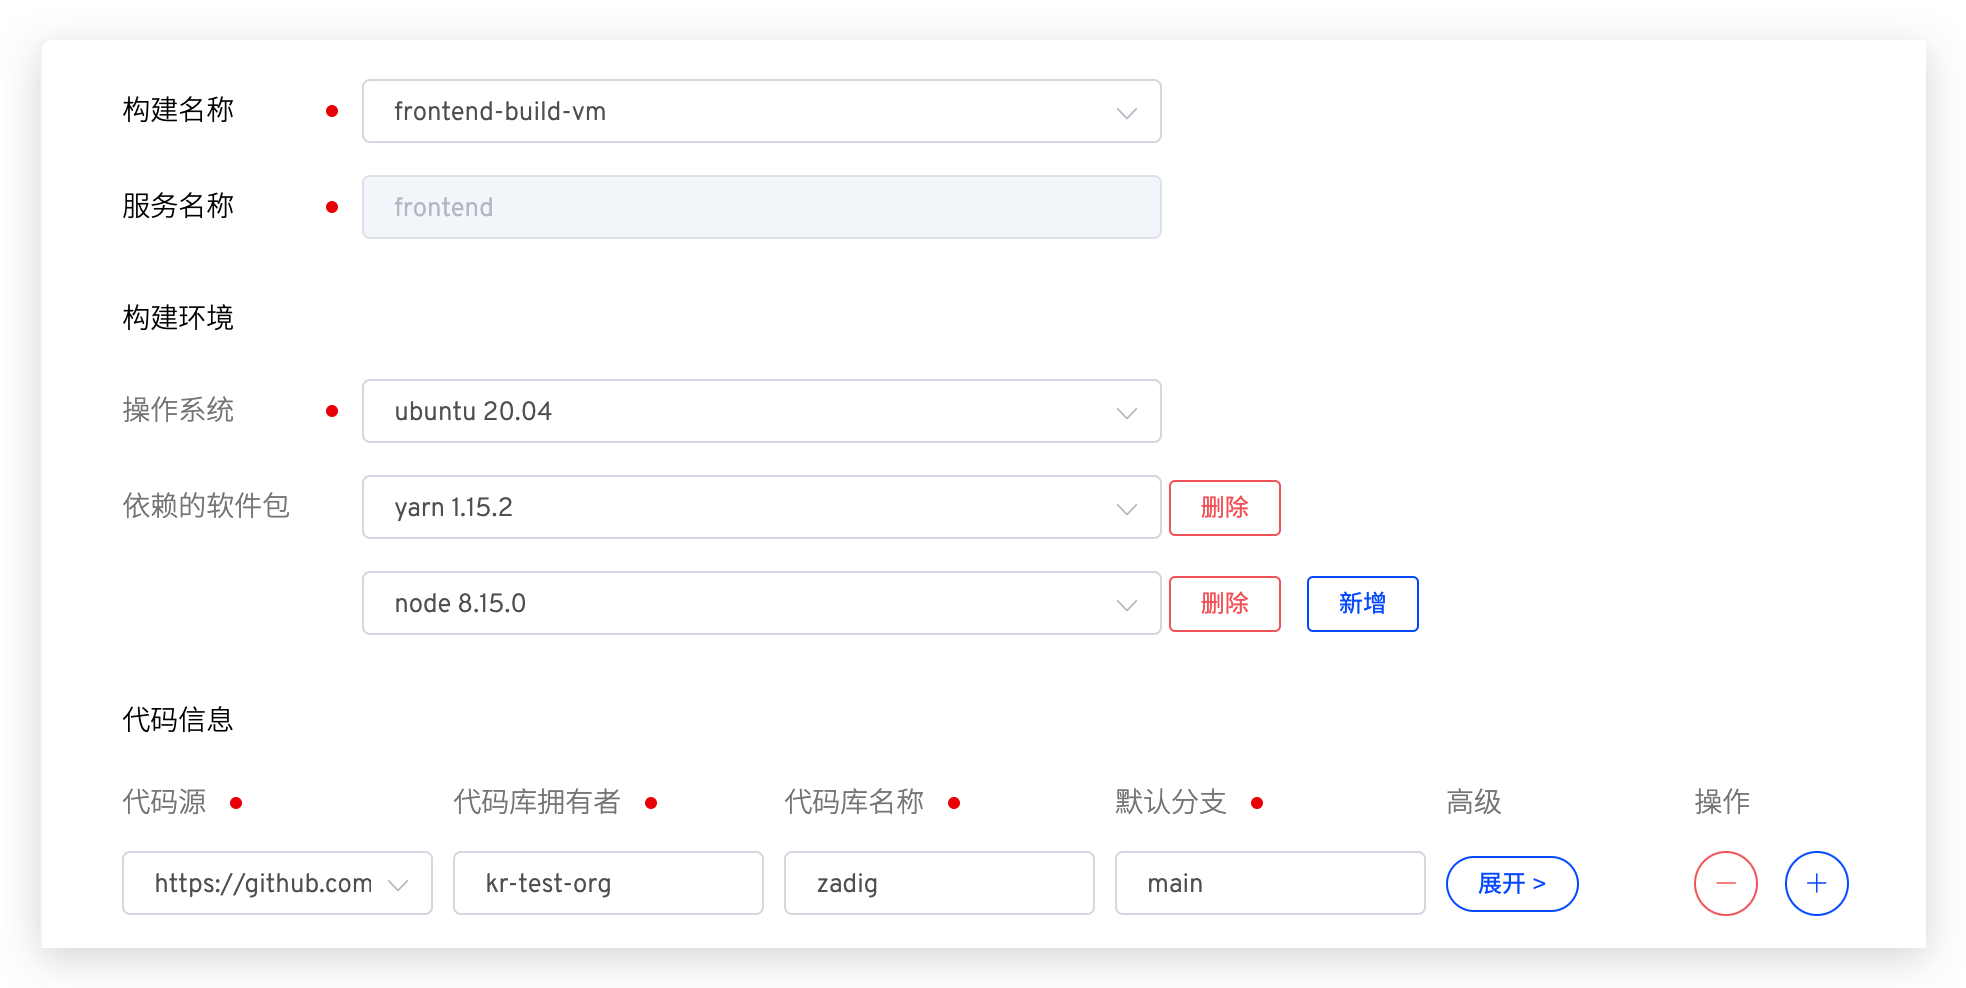Click the kr-test-org repository owner field

pyautogui.click(x=607, y=883)
